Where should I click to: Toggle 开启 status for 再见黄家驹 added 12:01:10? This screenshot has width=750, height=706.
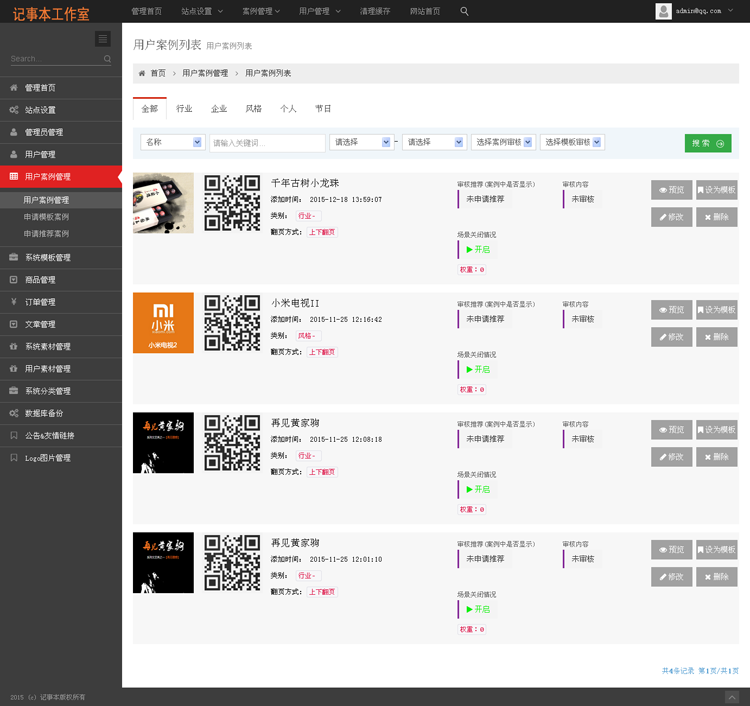click(x=478, y=609)
